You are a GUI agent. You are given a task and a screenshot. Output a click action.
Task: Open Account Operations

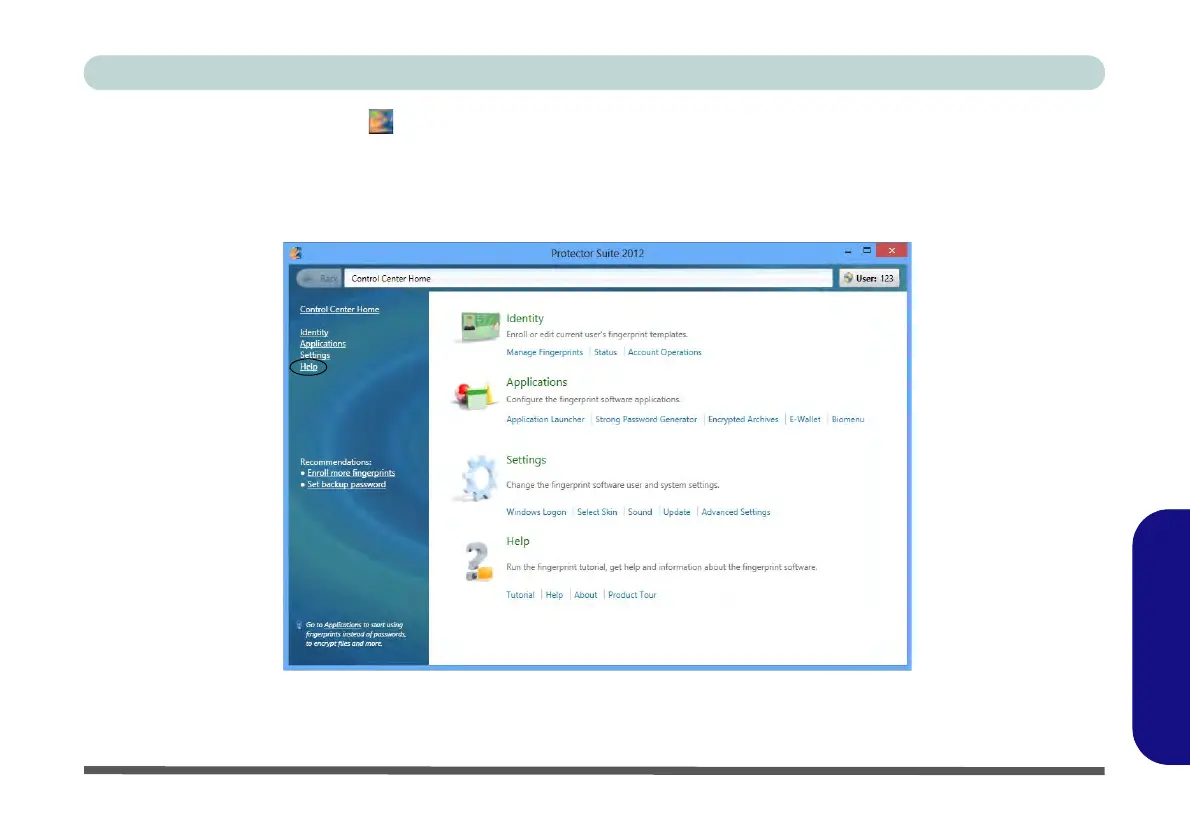664,352
